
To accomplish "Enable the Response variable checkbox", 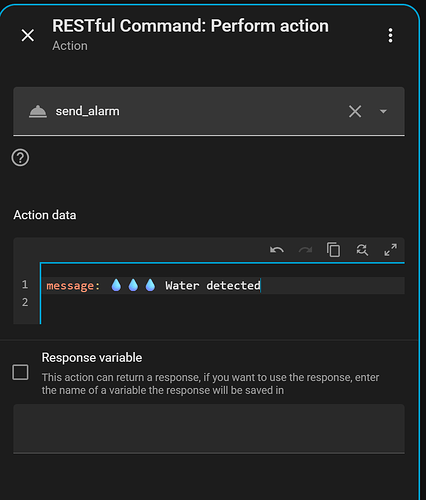I will coord(20,372).
